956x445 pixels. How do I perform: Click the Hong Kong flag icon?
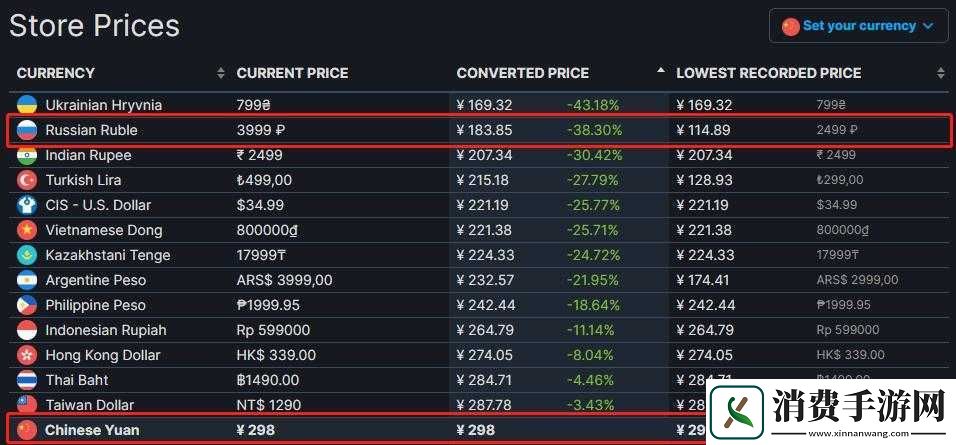tap(27, 355)
